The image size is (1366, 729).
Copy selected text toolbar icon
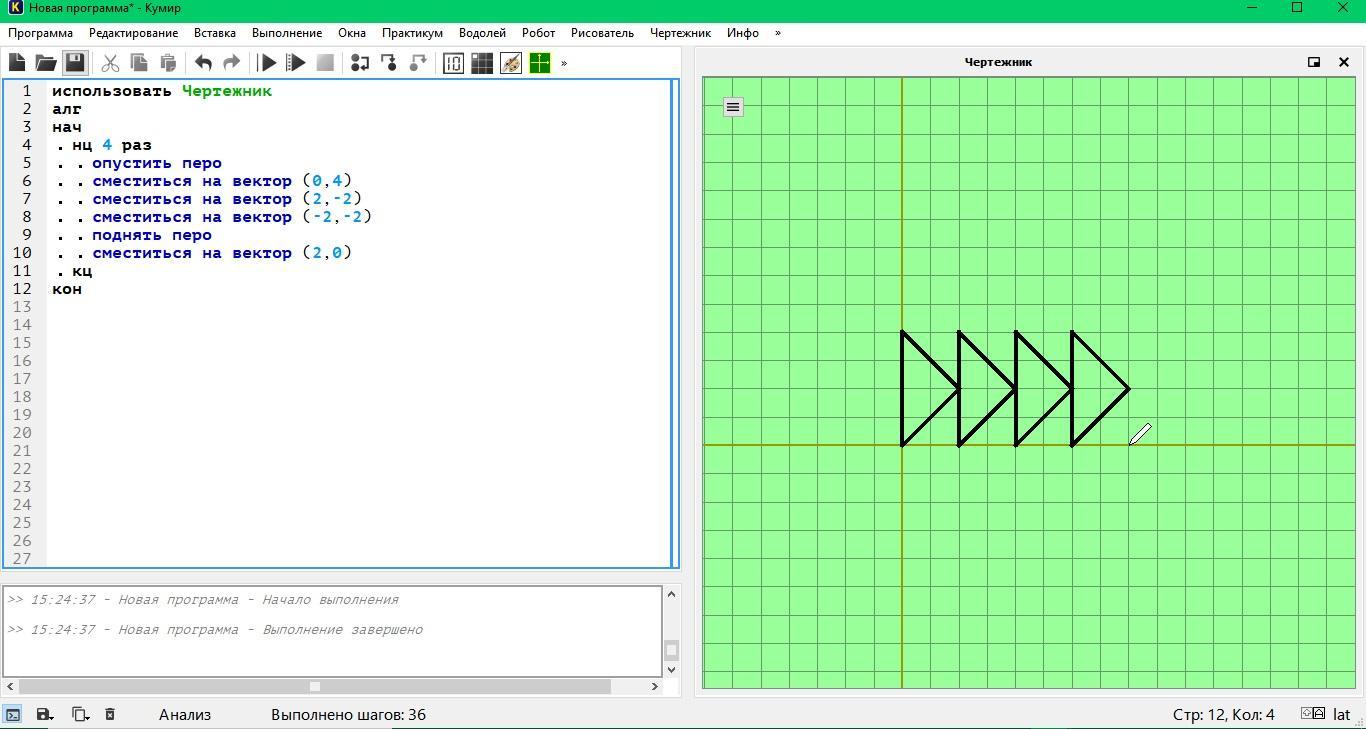[x=139, y=63]
